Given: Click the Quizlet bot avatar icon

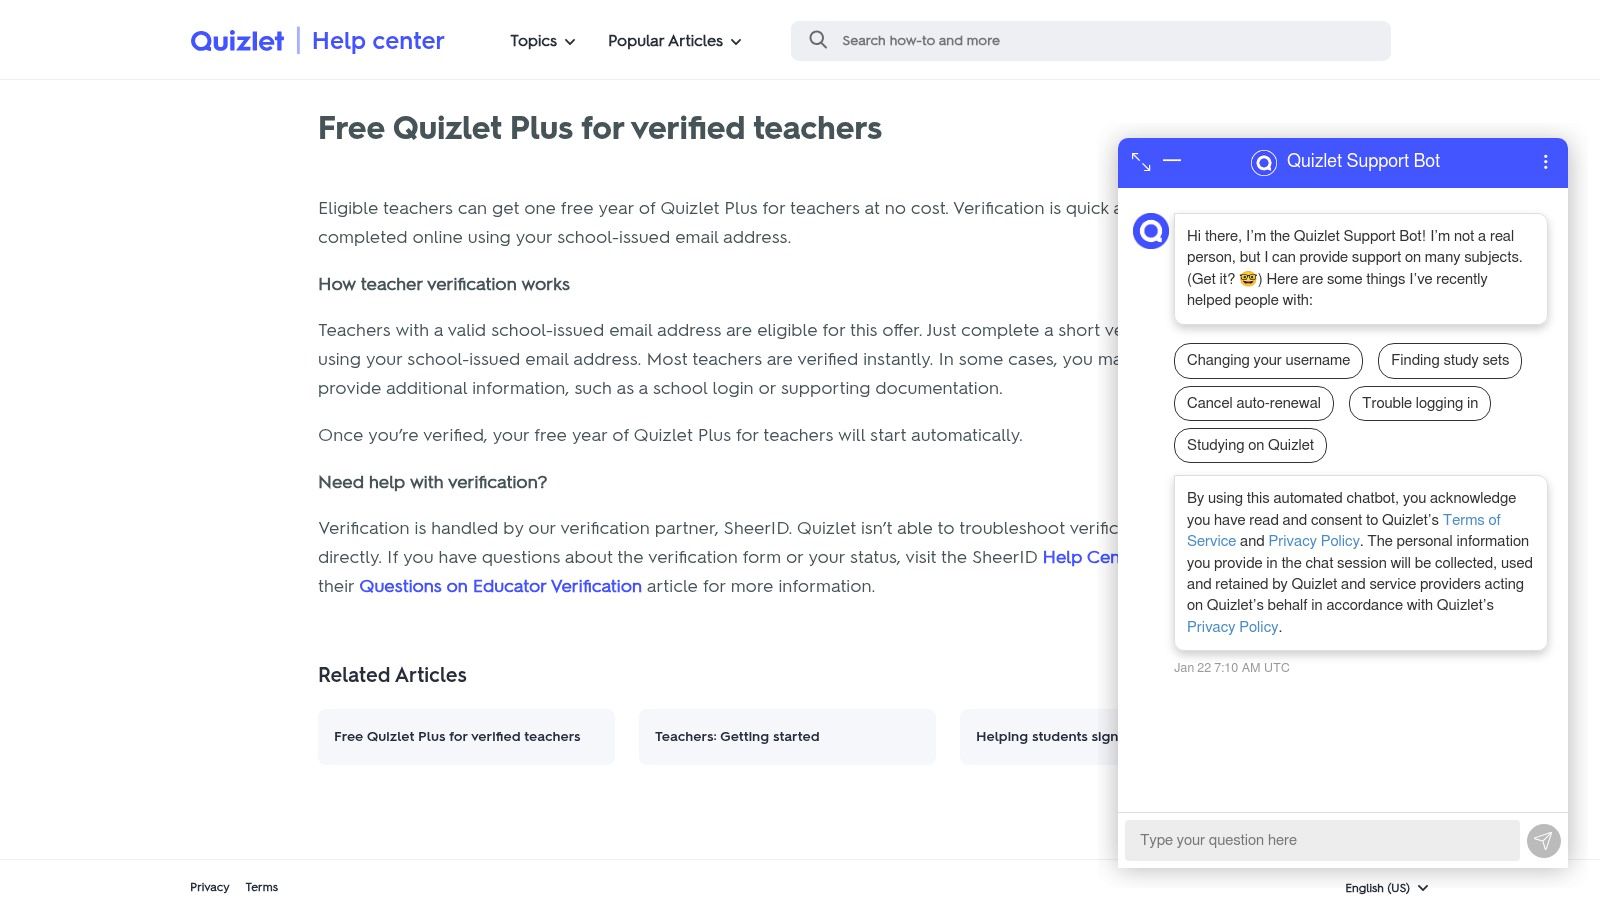Looking at the screenshot, I should 1151,230.
